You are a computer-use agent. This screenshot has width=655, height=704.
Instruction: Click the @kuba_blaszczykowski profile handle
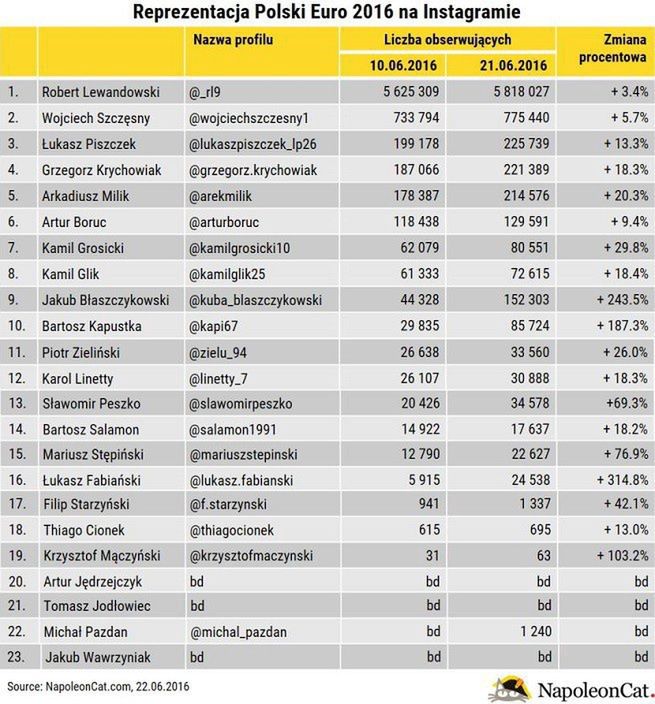click(255, 300)
